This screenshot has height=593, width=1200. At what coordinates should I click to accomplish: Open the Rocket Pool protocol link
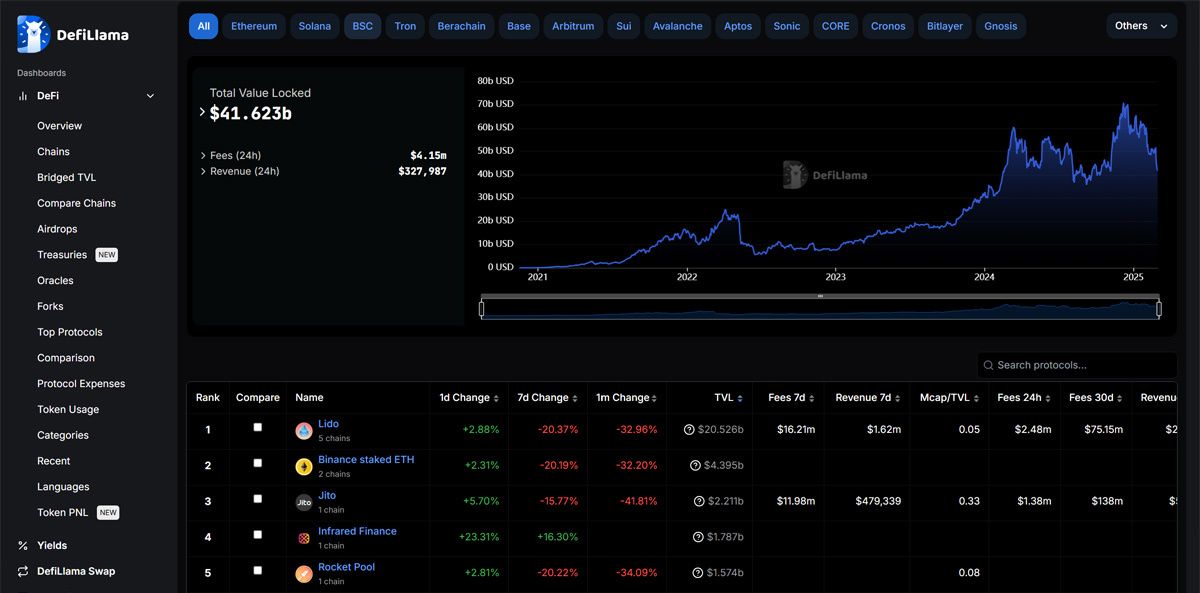(347, 567)
